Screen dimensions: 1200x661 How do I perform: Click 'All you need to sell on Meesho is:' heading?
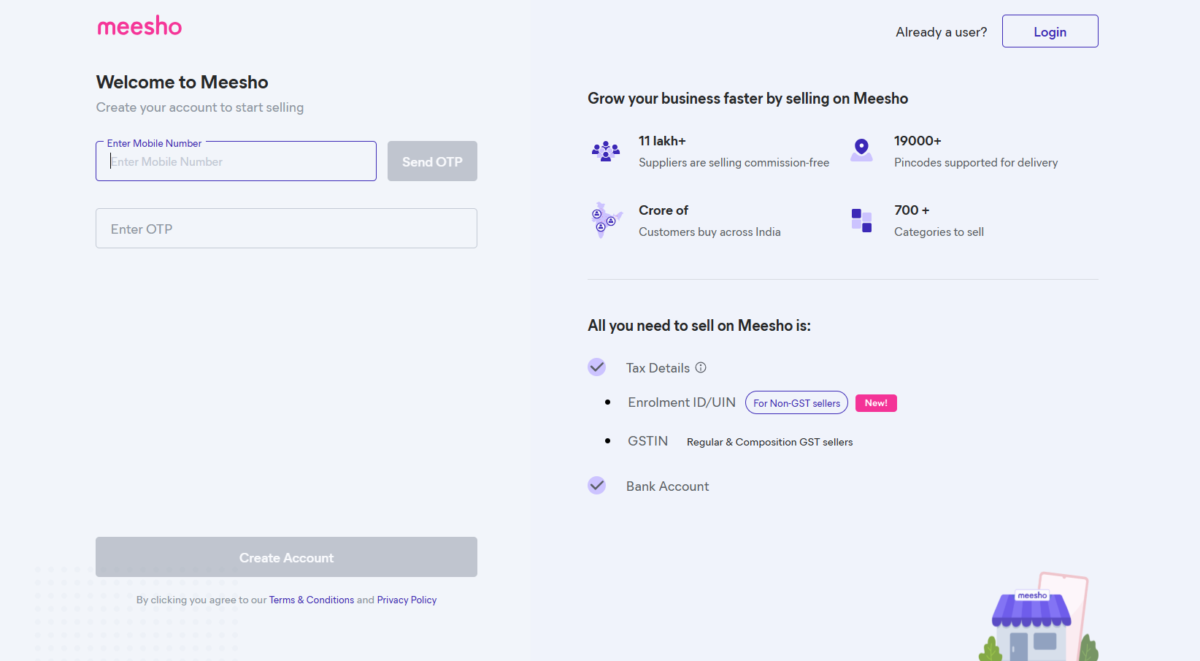(699, 326)
